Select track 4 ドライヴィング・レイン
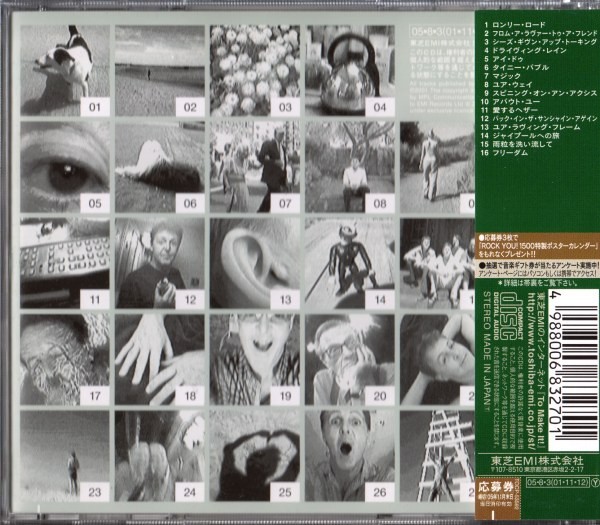 (524, 50)
